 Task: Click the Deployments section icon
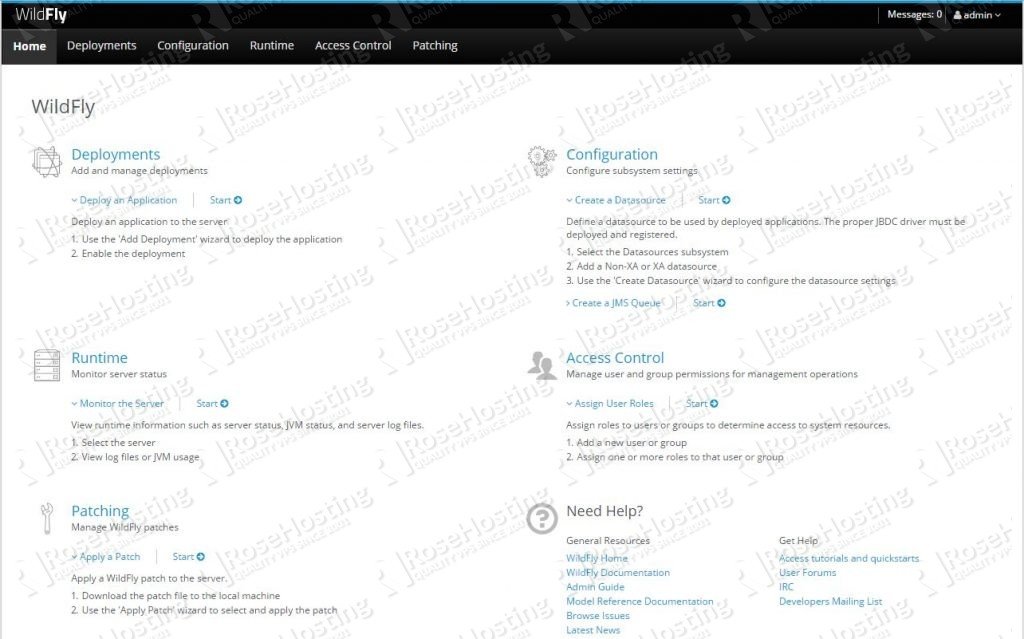coord(47,161)
